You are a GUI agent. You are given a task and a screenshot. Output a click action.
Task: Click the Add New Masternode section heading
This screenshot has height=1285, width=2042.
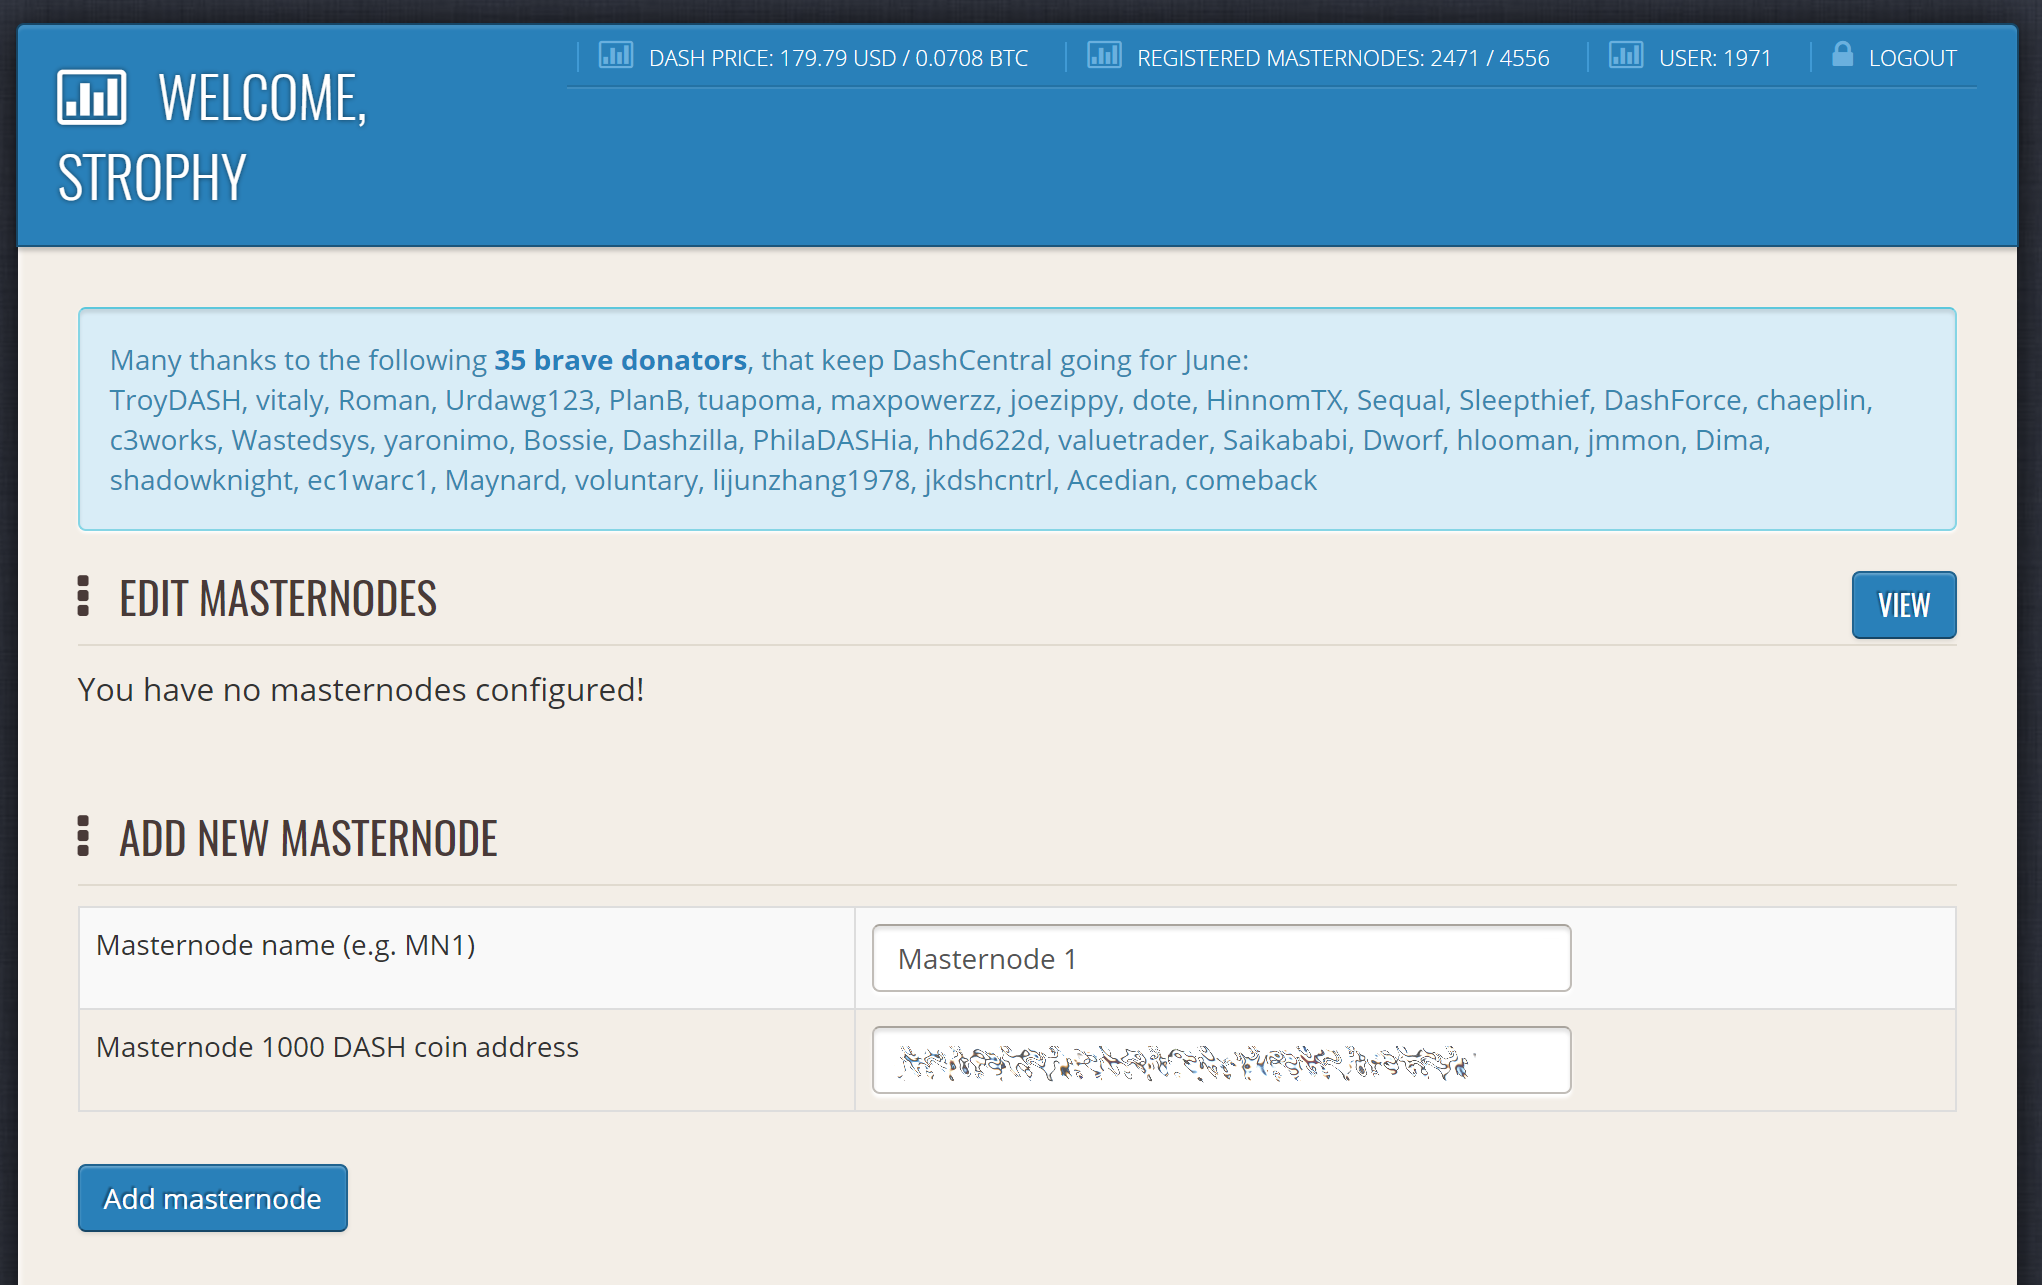click(308, 839)
